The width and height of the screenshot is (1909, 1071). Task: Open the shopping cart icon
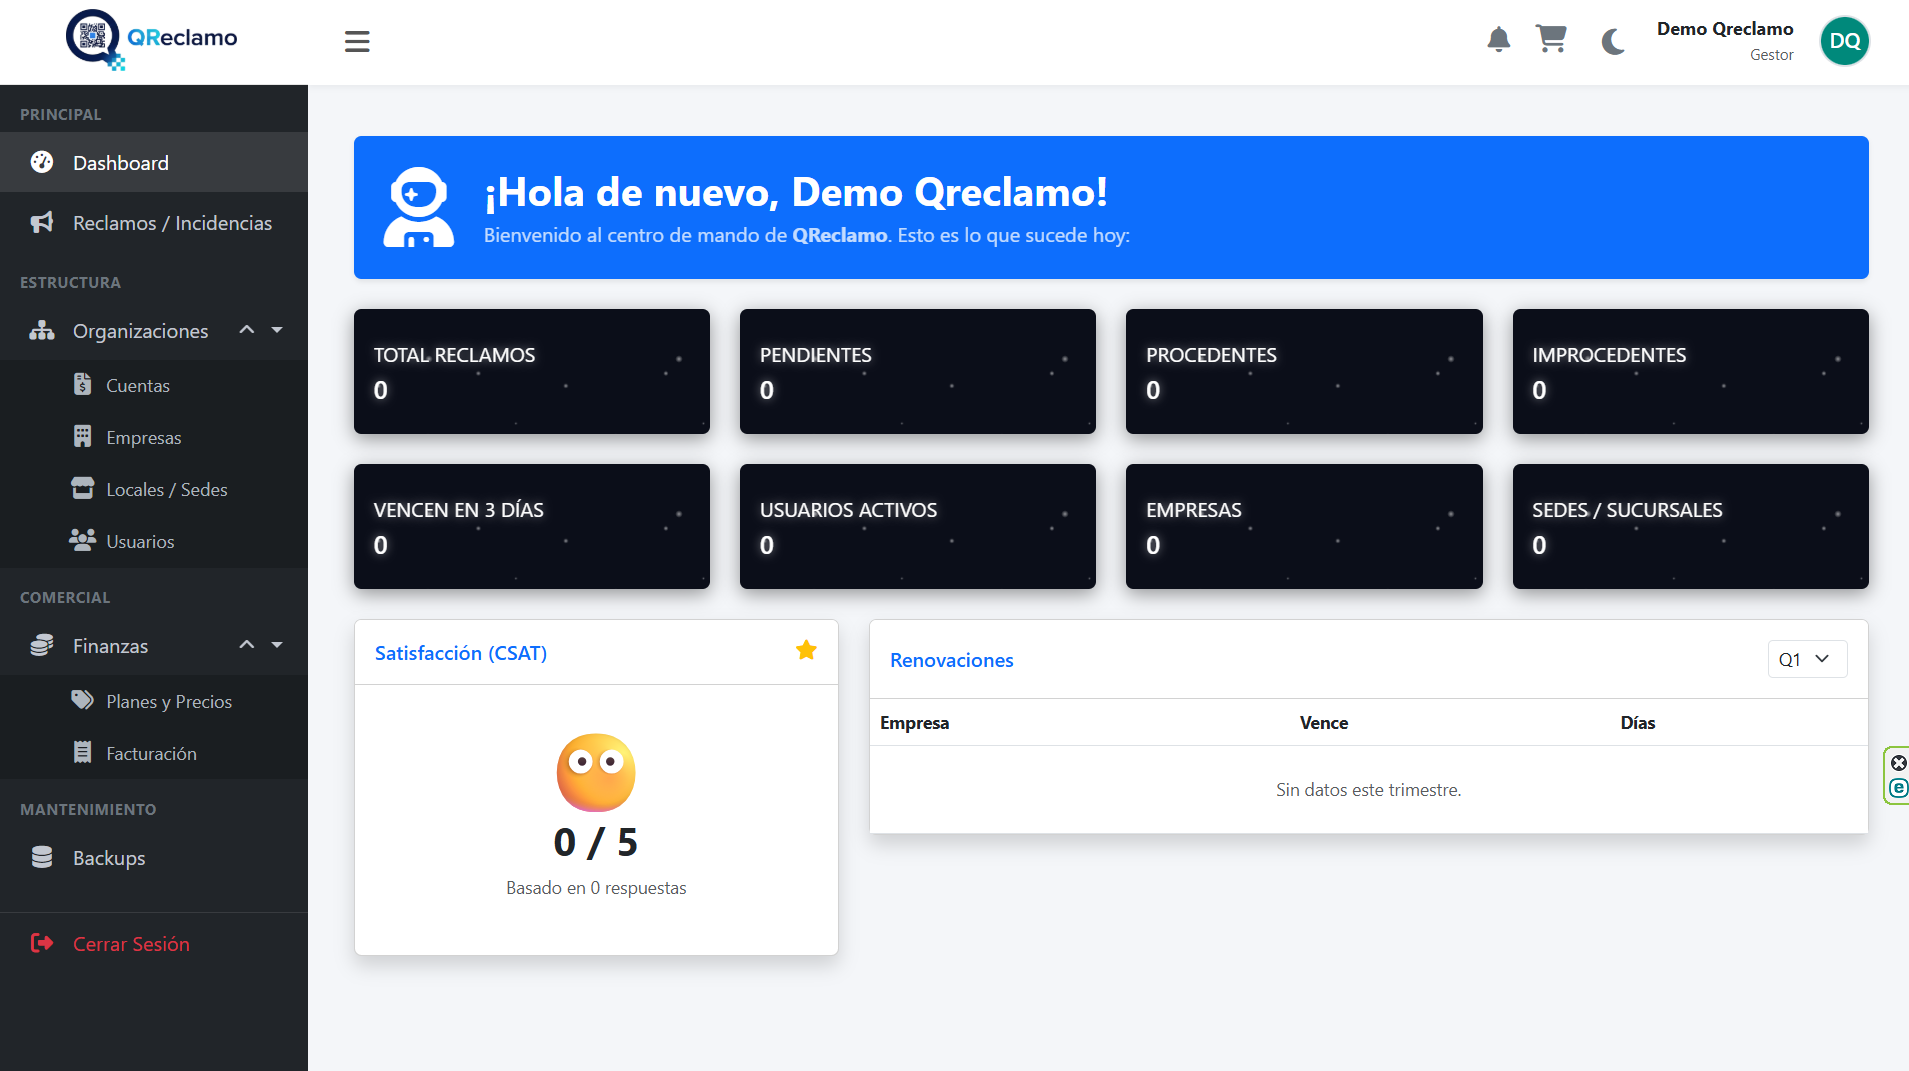pyautogui.click(x=1551, y=41)
